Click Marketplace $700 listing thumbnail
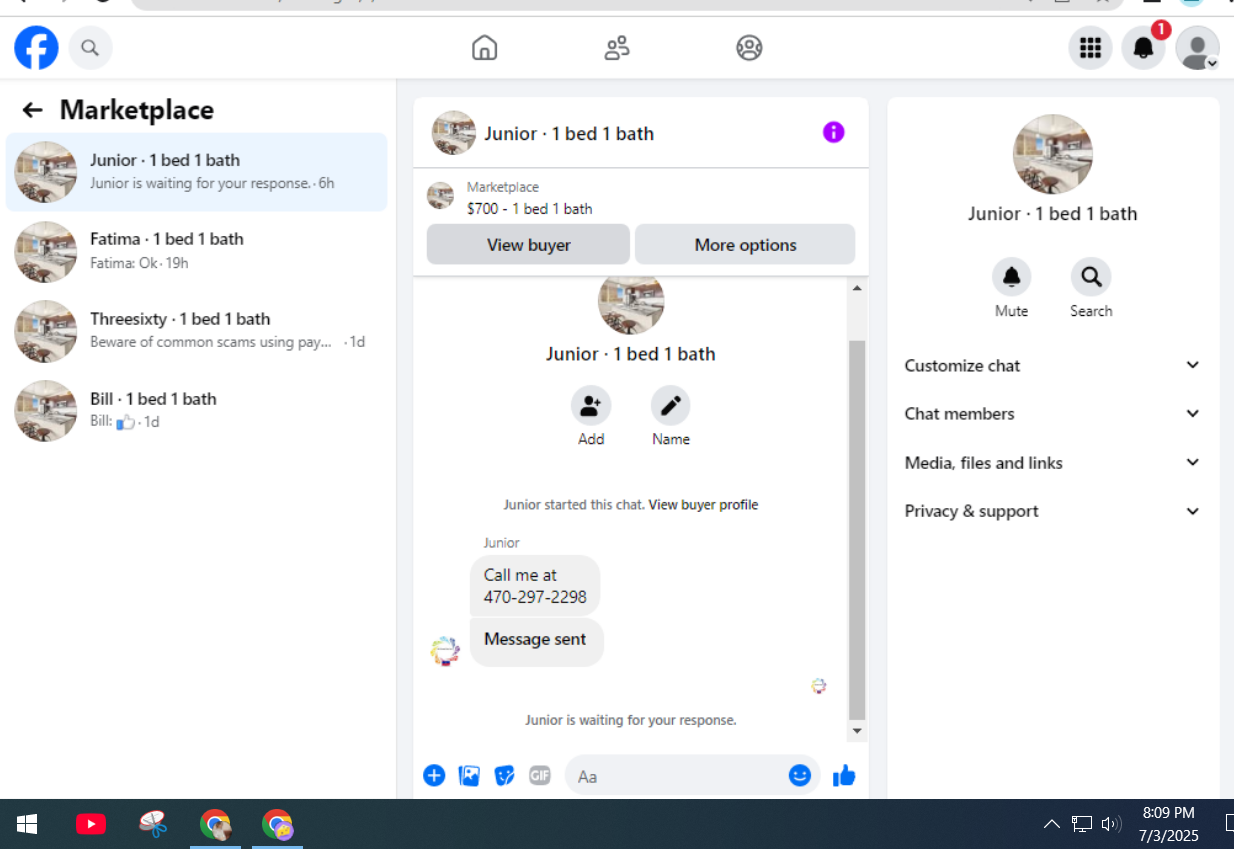Viewport: 1234px width, 849px height. (x=440, y=196)
